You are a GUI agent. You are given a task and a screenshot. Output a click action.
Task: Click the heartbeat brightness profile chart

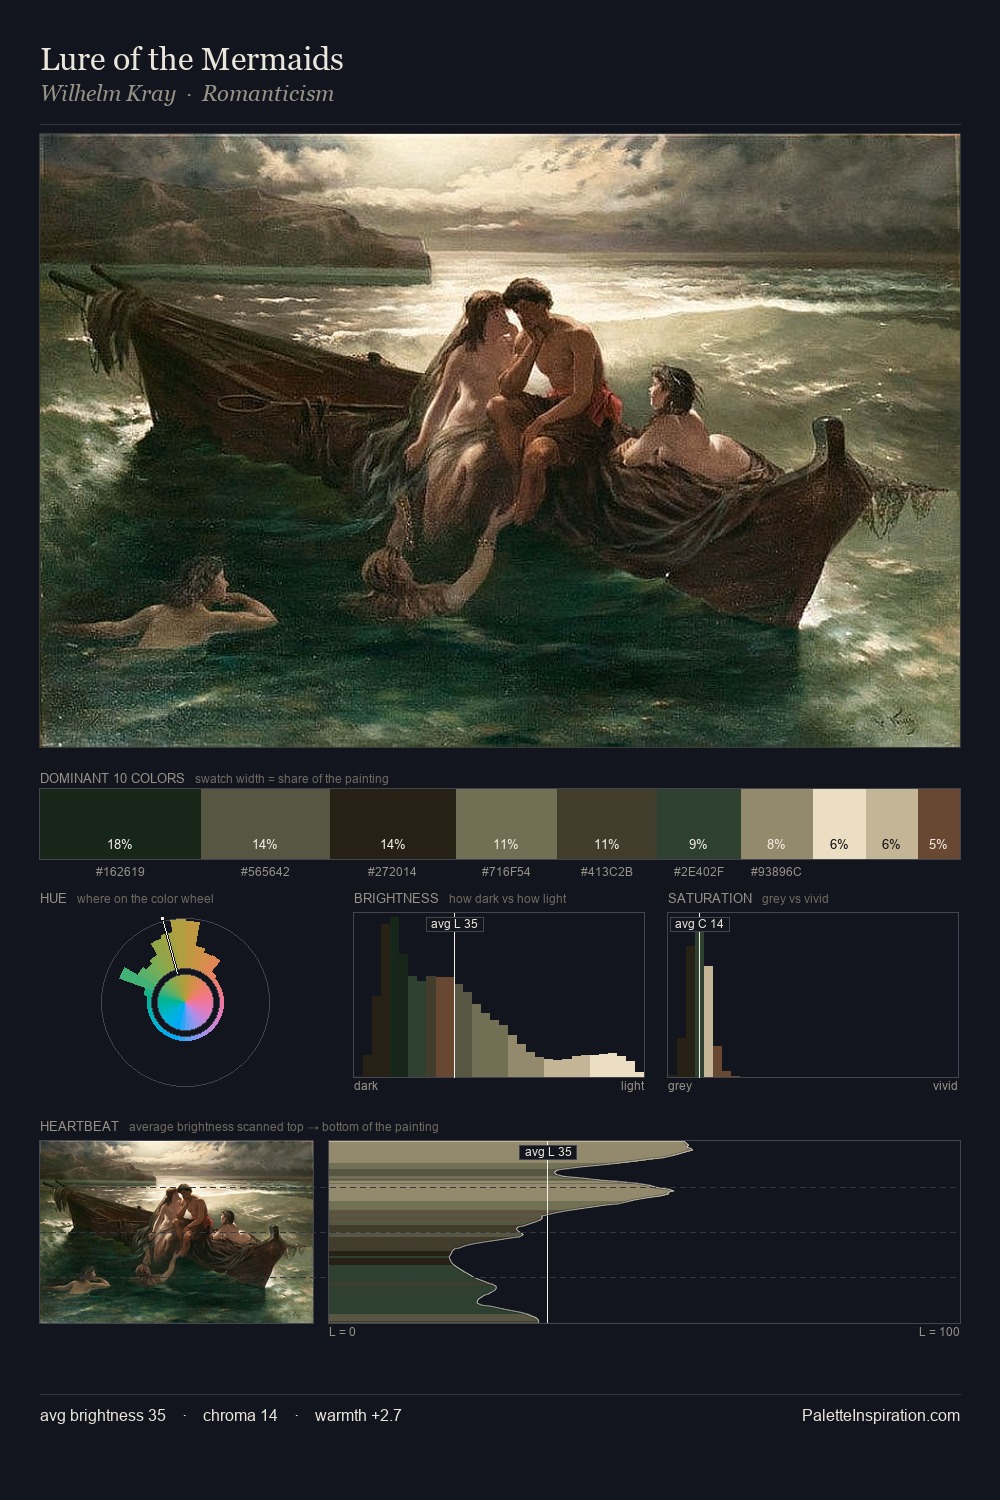[x=644, y=1232]
